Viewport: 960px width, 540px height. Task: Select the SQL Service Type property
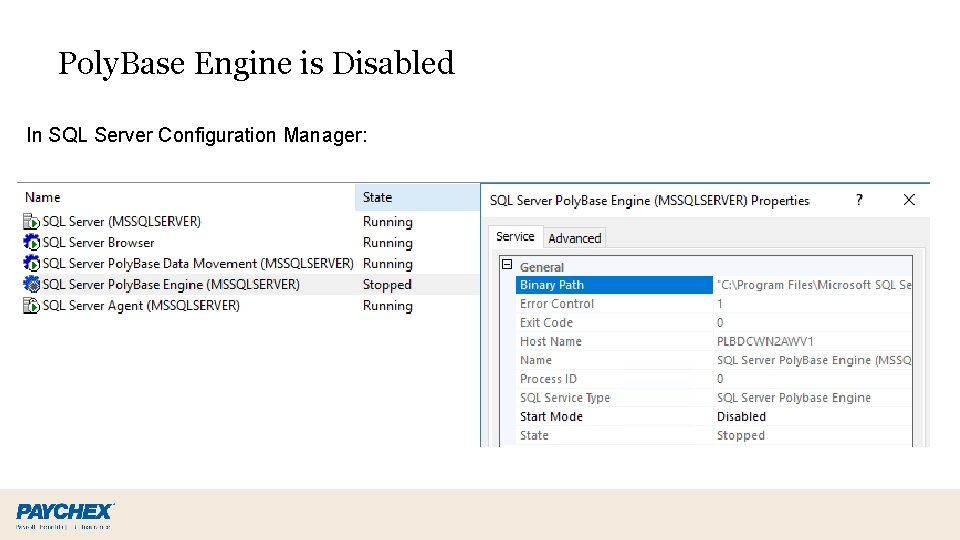click(x=614, y=398)
